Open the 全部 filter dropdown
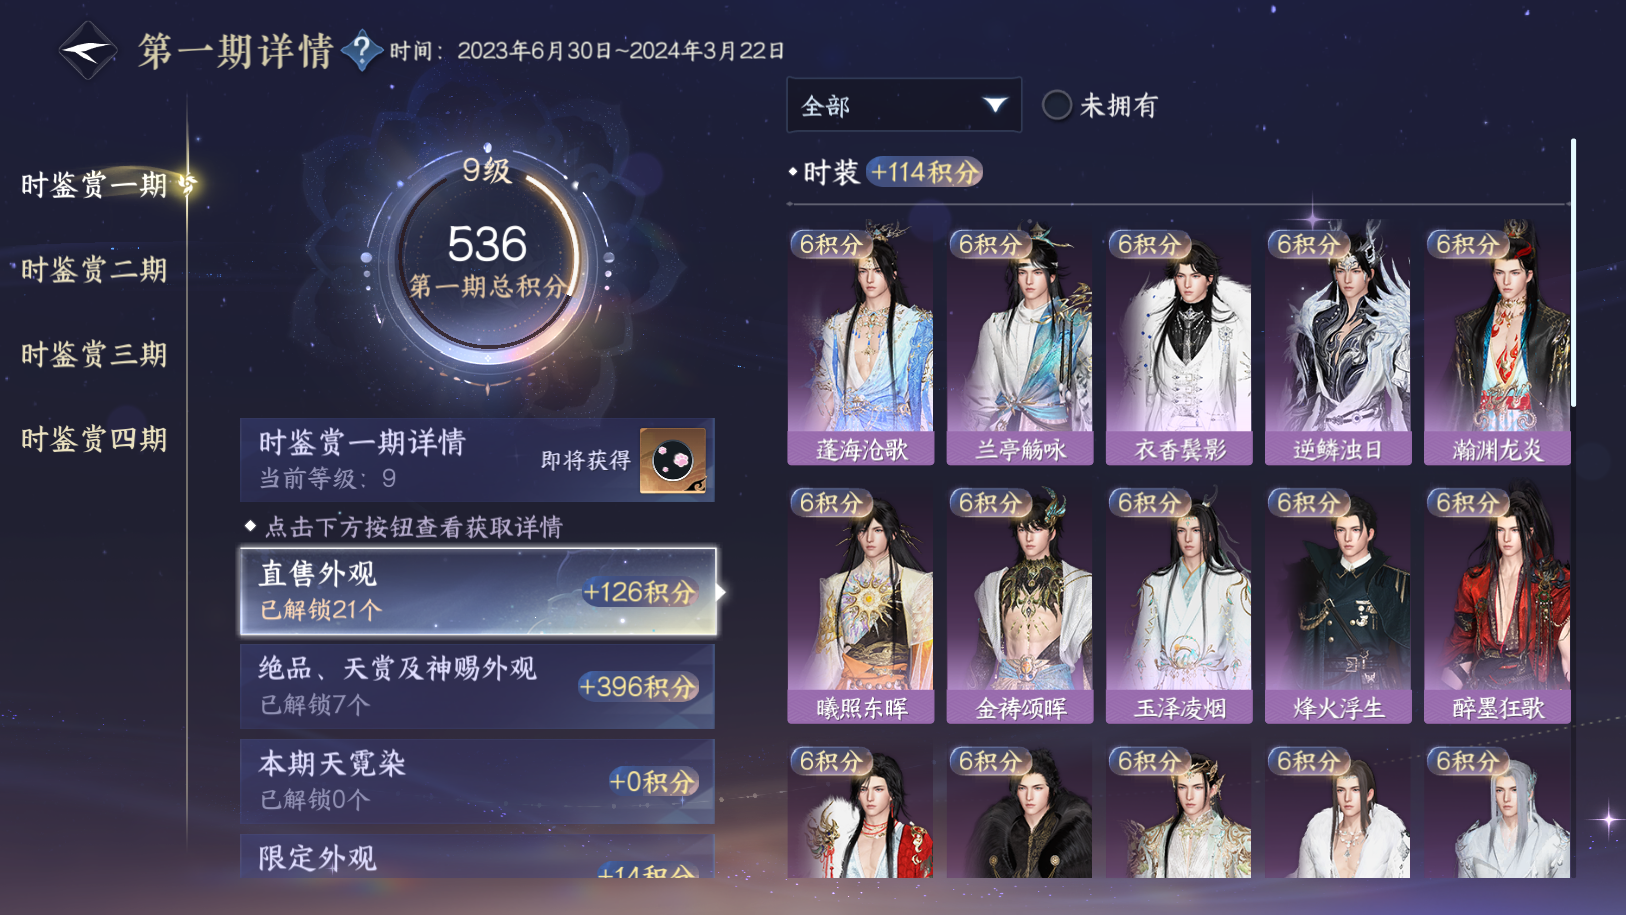 click(904, 105)
